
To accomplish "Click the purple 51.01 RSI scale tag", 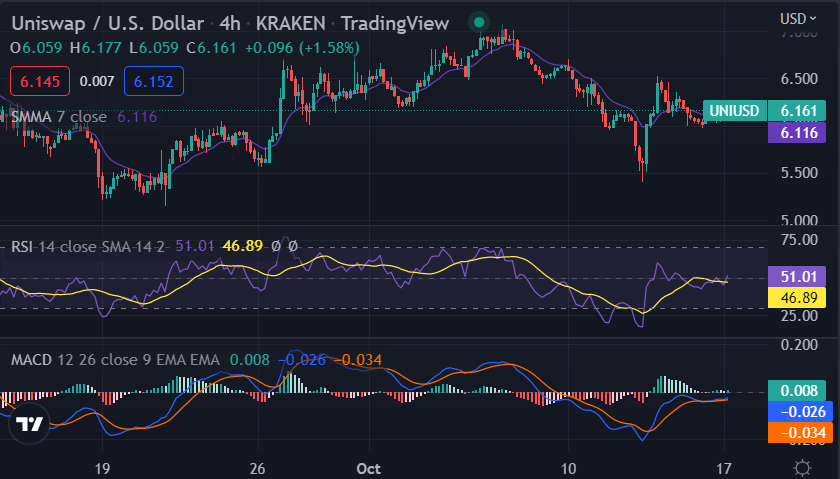I will pyautogui.click(x=797, y=276).
